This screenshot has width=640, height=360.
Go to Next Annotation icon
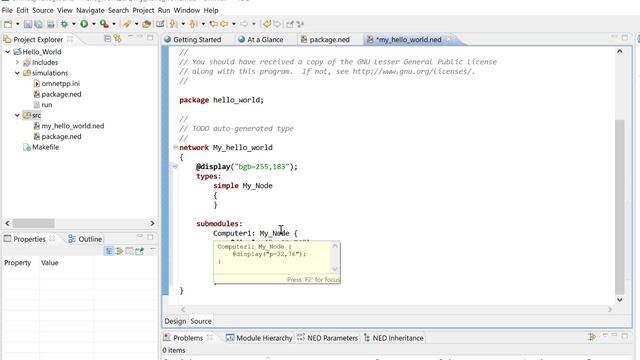tap(173, 24)
